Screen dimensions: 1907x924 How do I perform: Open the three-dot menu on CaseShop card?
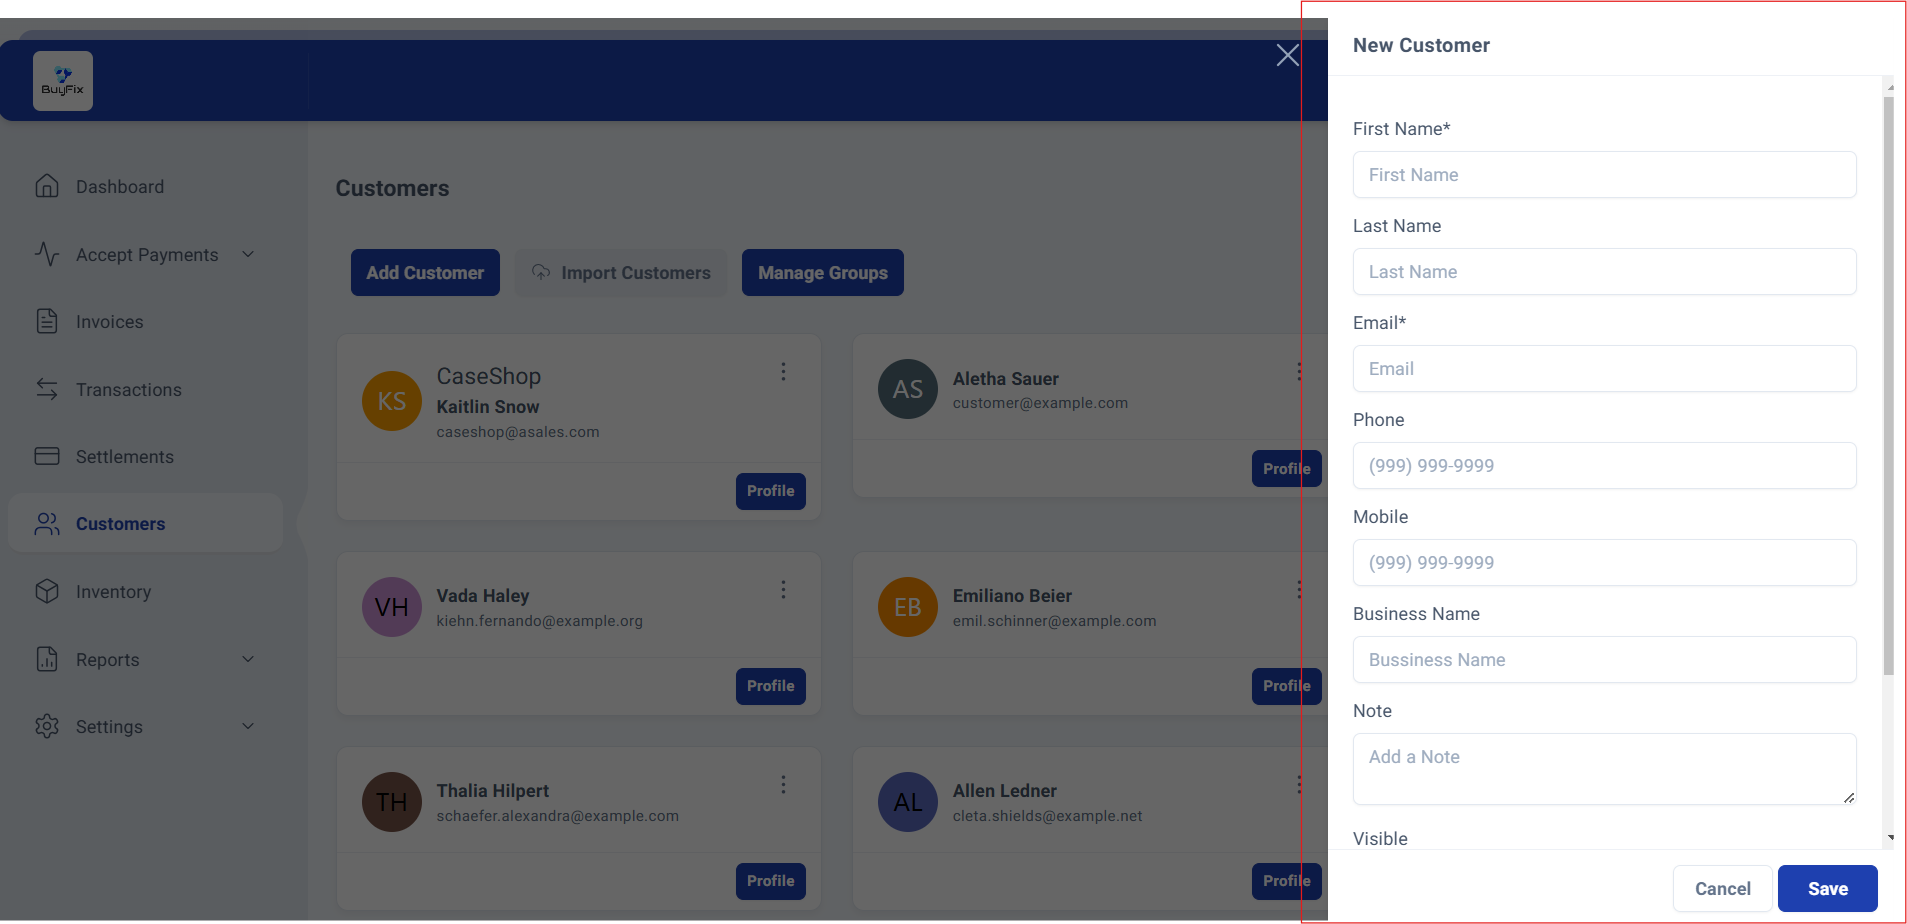783,372
